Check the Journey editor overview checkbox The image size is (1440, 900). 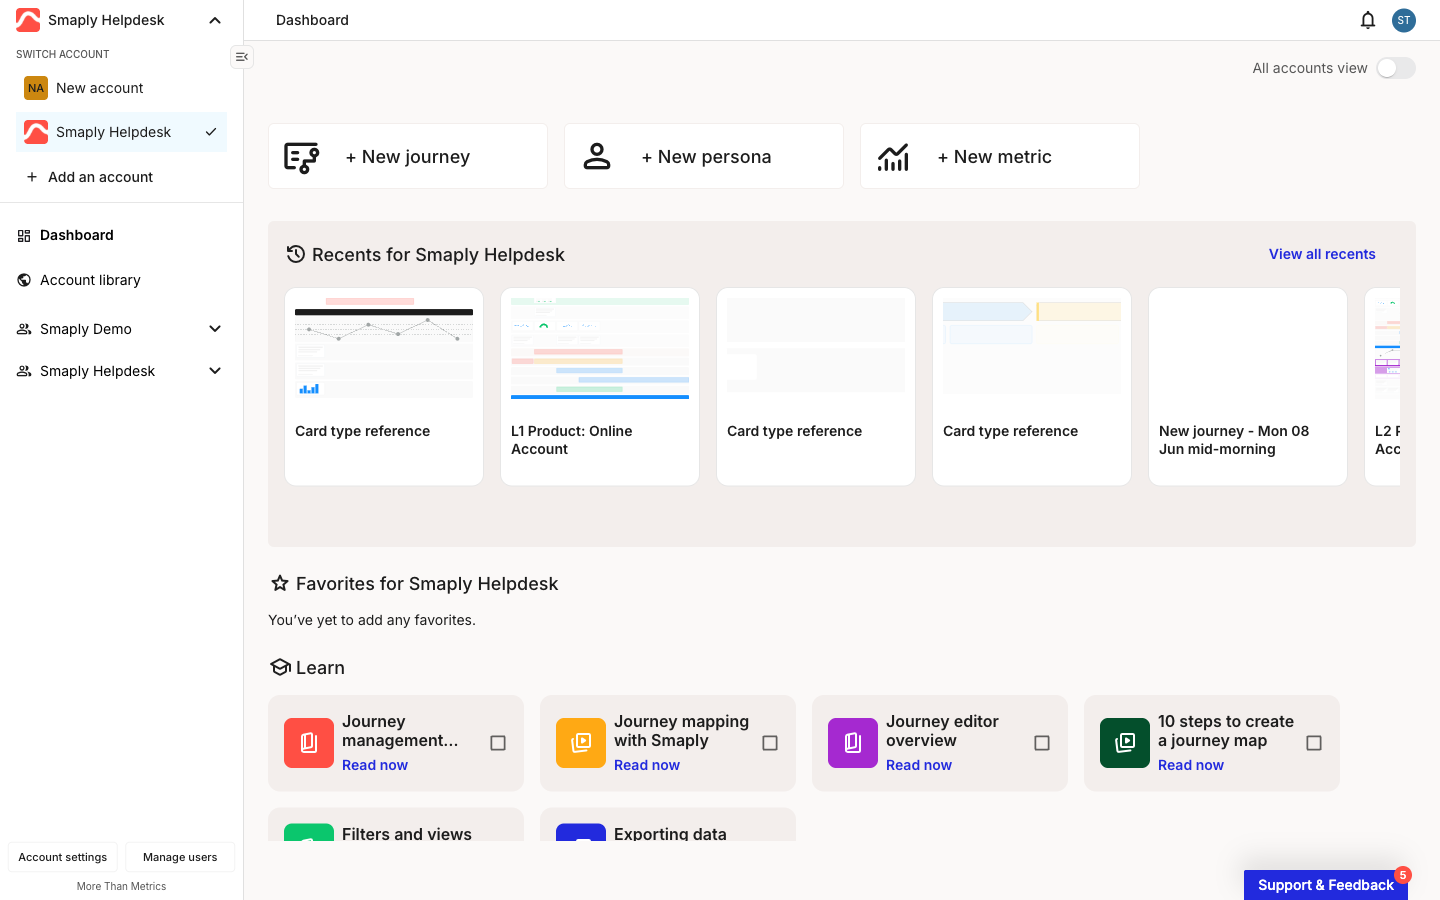coord(1042,743)
